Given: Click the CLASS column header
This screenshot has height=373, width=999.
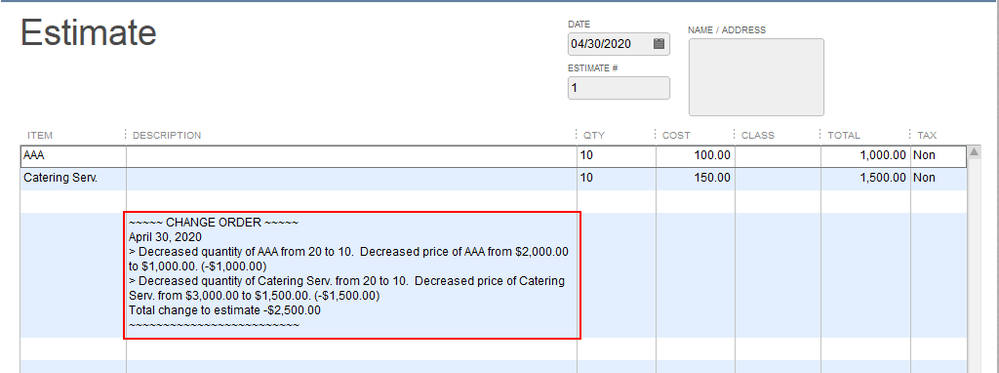Looking at the screenshot, I should (758, 135).
